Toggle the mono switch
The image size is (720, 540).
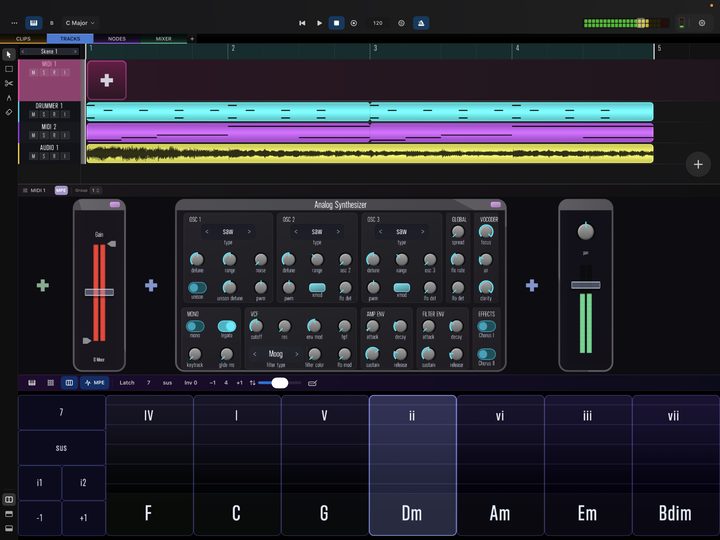point(195,326)
